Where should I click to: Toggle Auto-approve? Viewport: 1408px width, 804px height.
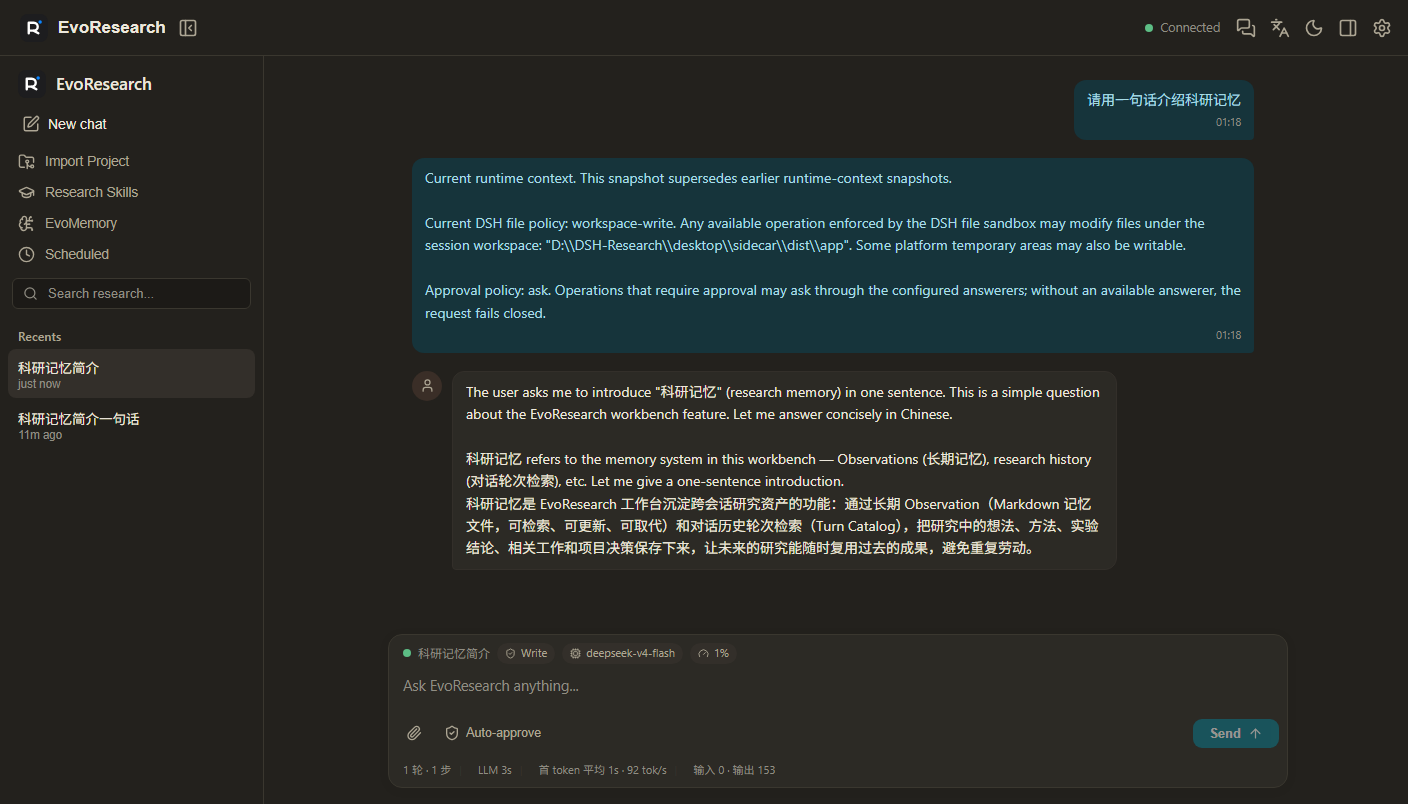[x=493, y=733]
